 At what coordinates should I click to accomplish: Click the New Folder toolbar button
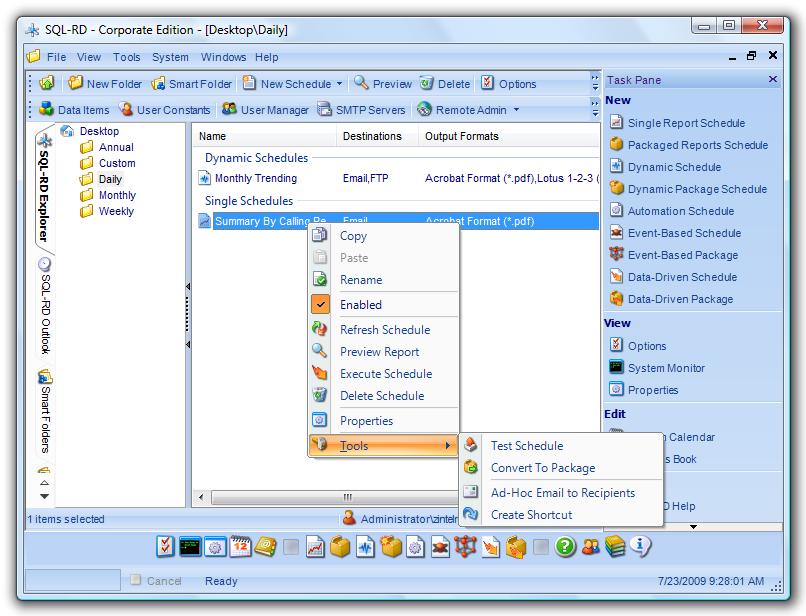click(x=105, y=83)
